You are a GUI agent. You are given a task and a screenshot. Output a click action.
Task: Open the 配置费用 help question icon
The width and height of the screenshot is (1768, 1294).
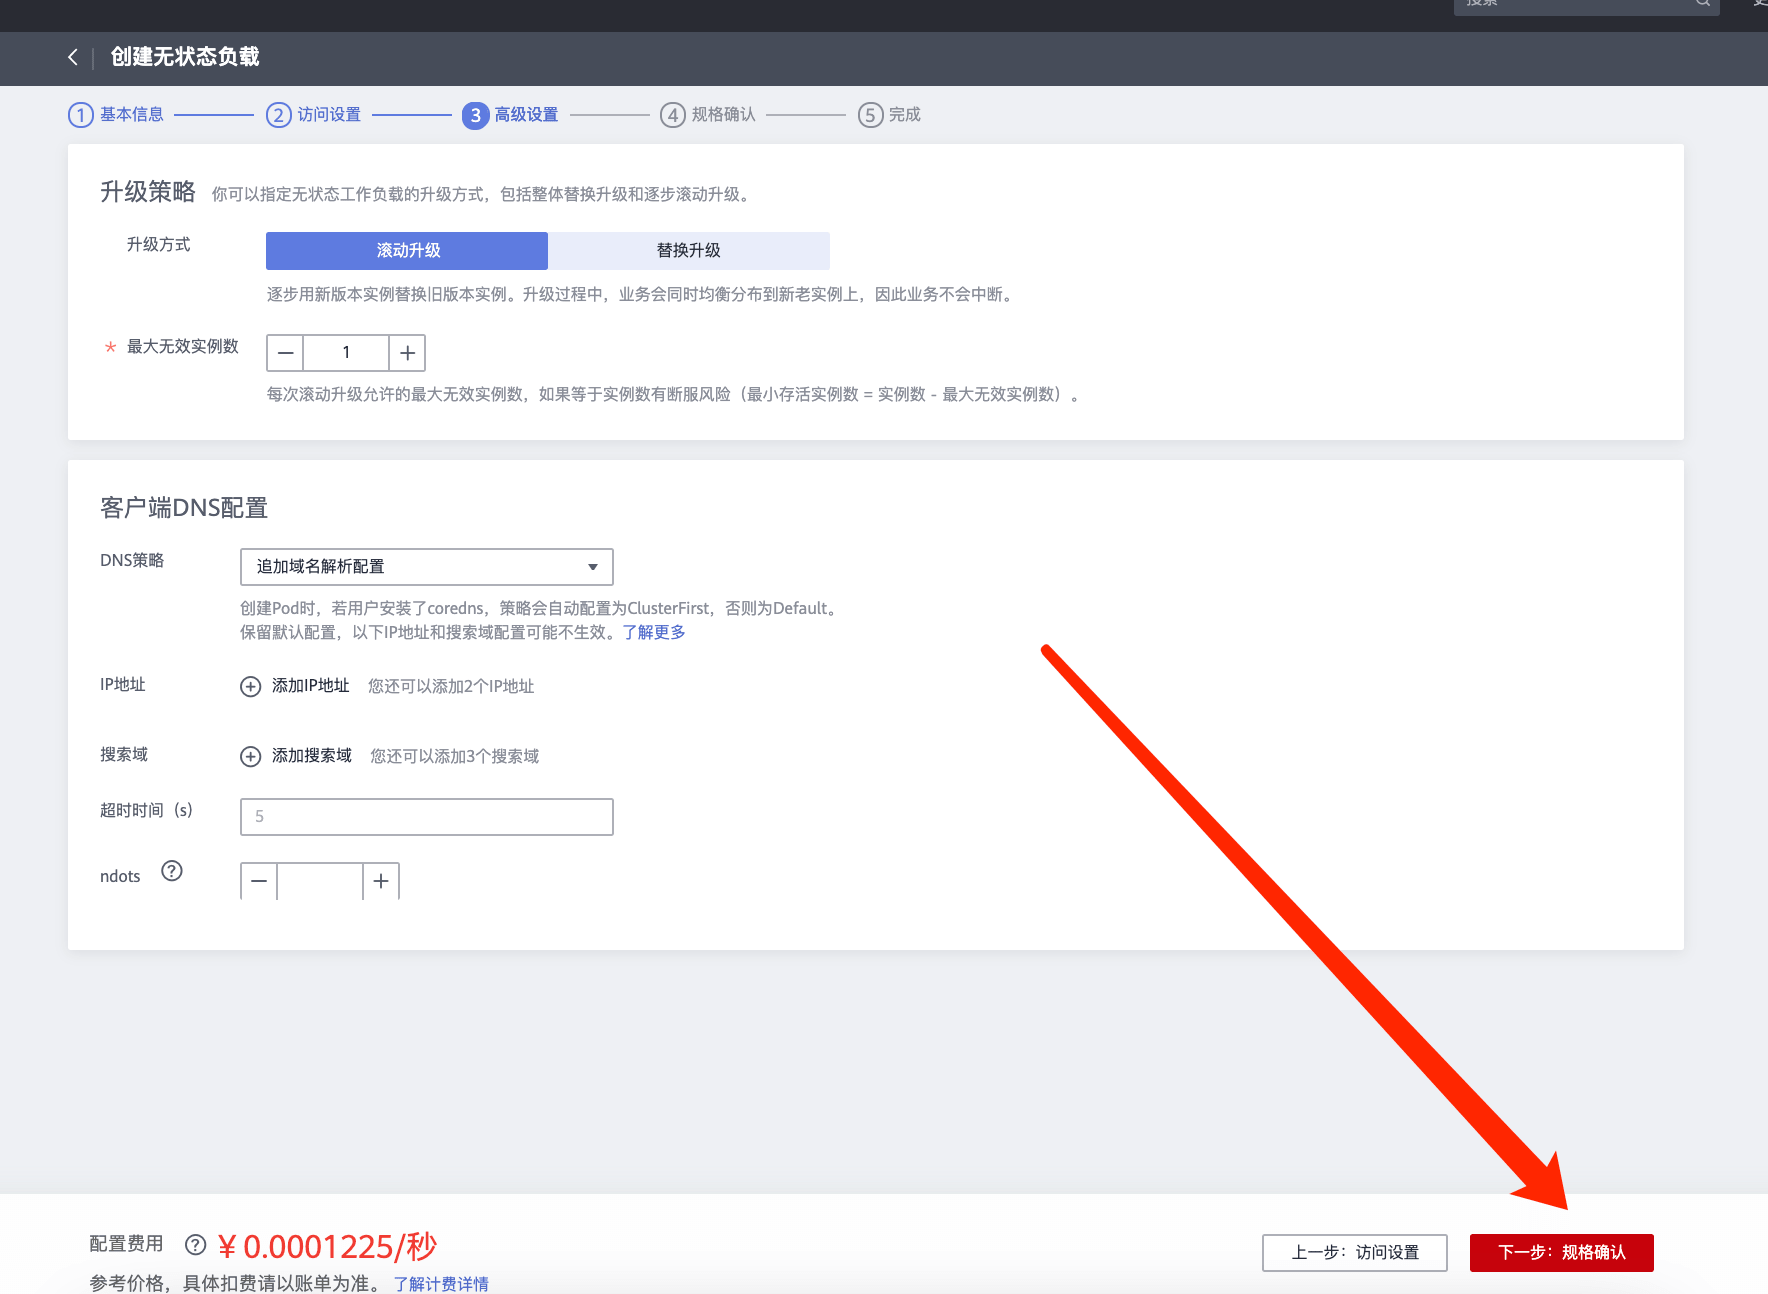point(196,1244)
